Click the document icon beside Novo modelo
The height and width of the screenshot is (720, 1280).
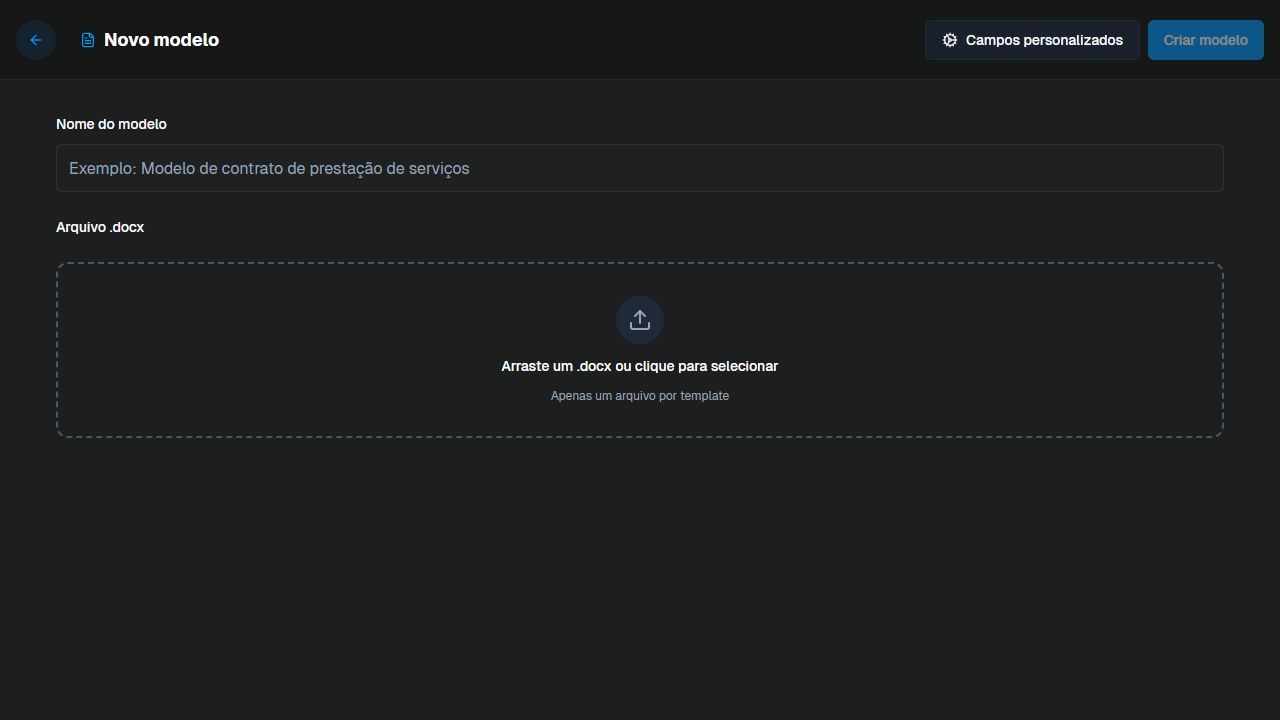[88, 40]
